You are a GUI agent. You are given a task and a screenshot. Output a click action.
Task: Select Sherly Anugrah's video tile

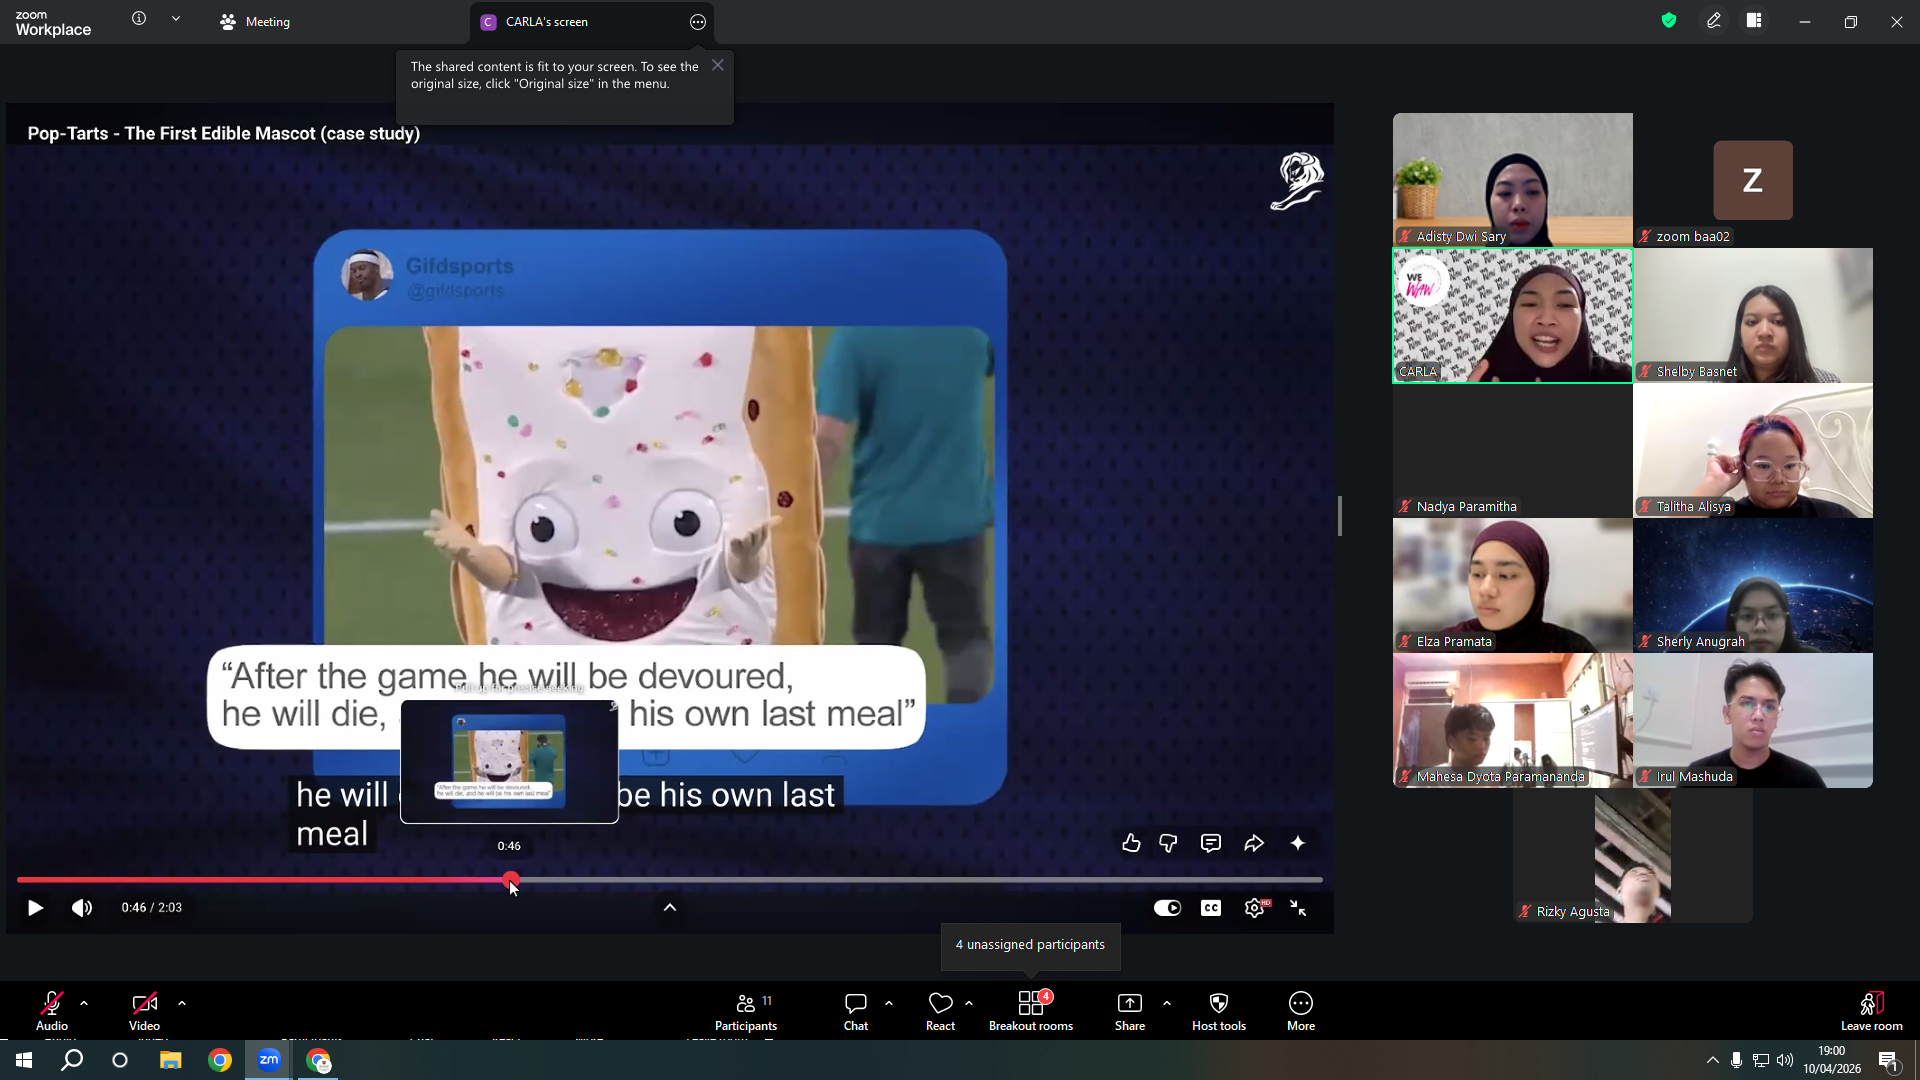tap(1753, 586)
